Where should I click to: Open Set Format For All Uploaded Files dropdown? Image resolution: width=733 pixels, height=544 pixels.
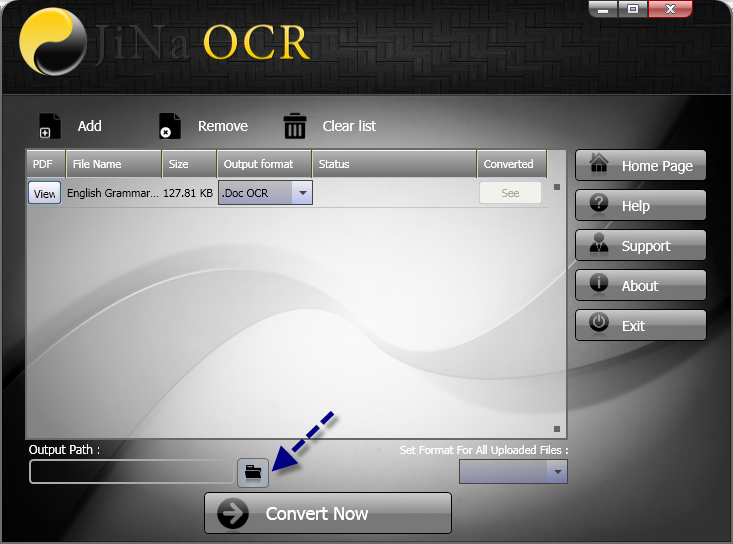pyautogui.click(x=556, y=472)
